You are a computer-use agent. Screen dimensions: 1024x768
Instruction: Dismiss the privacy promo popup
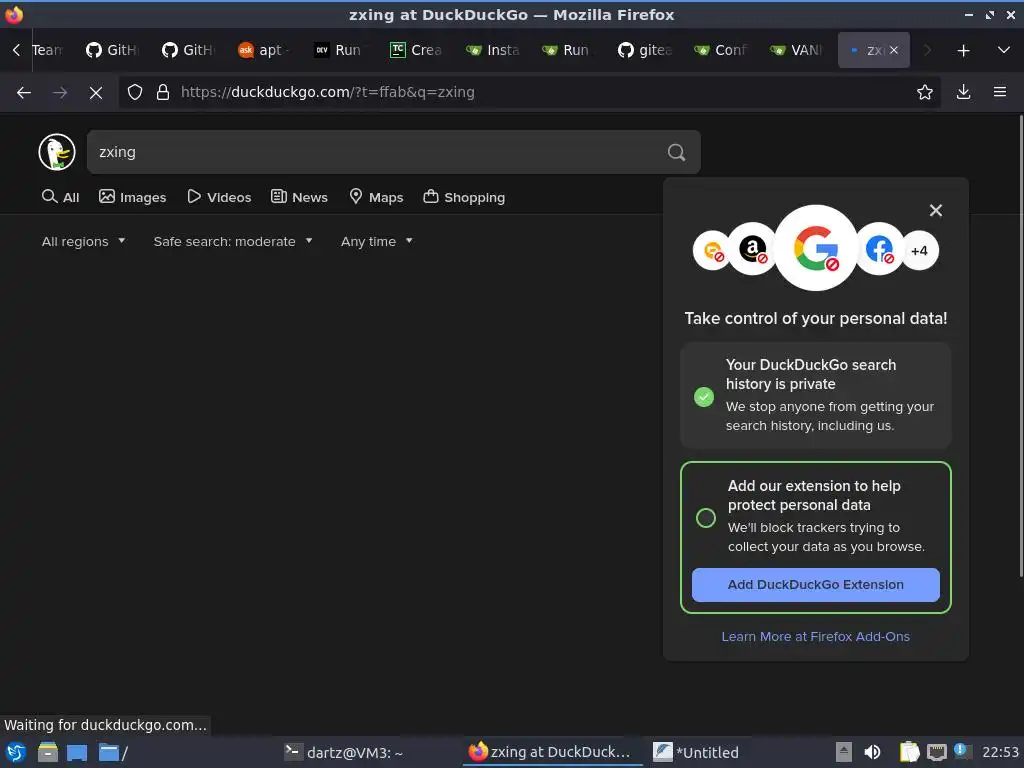(x=936, y=210)
